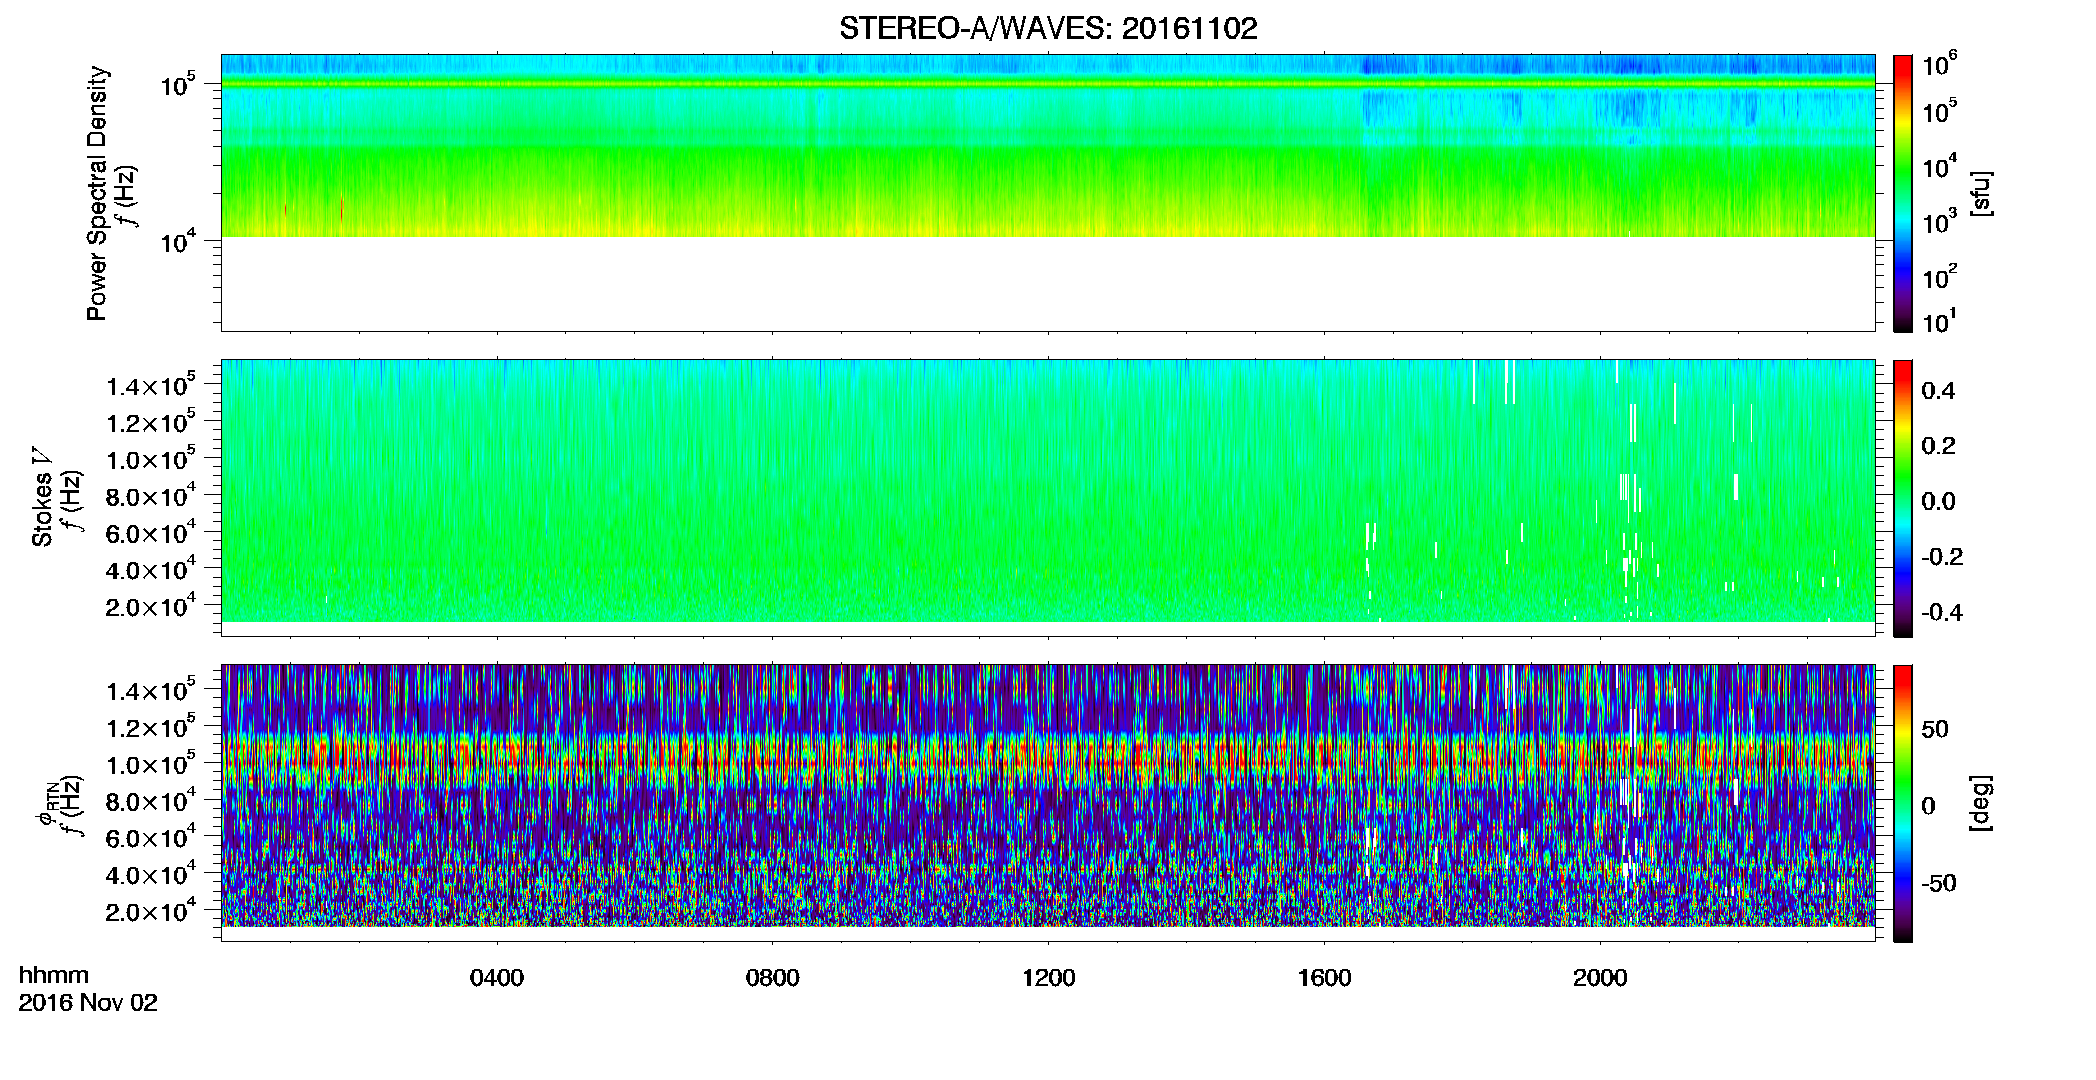Click the 0400 time tick label

(497, 978)
